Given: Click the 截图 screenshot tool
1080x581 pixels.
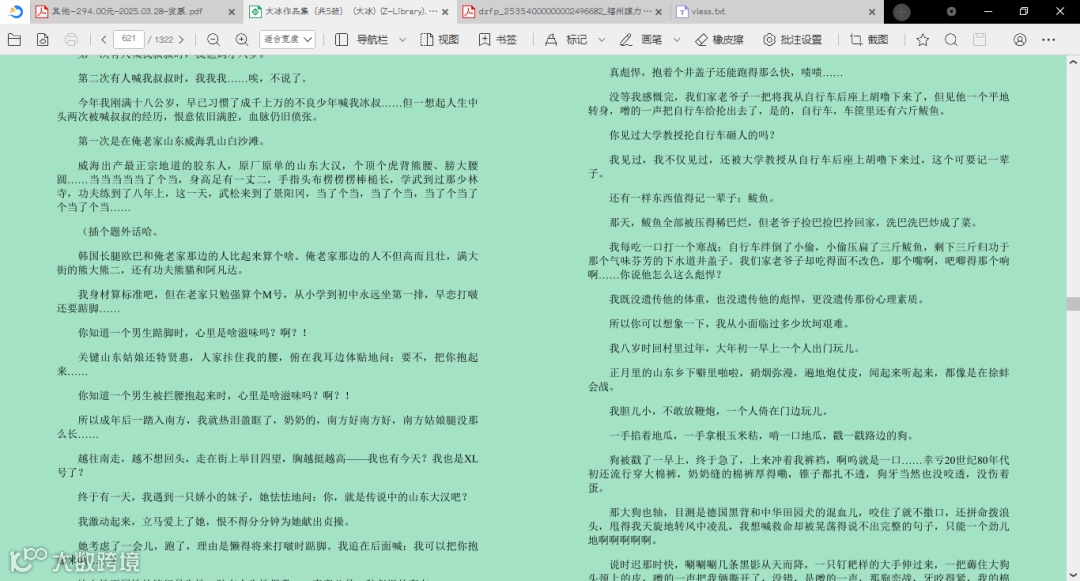Looking at the screenshot, I should click(869, 40).
